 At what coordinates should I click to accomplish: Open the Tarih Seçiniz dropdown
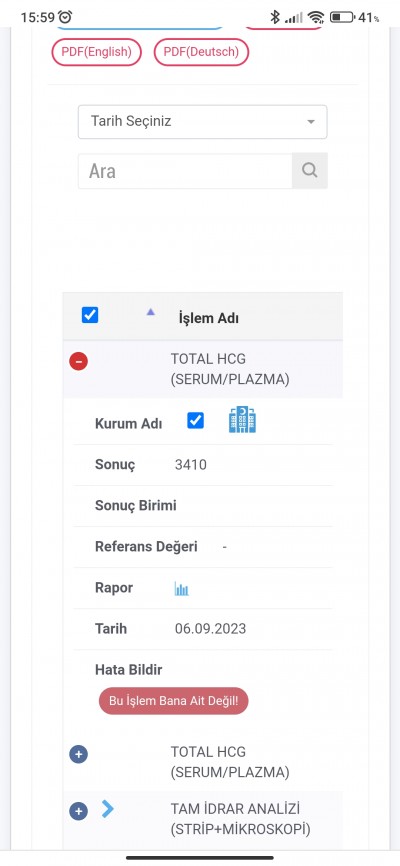(202, 122)
